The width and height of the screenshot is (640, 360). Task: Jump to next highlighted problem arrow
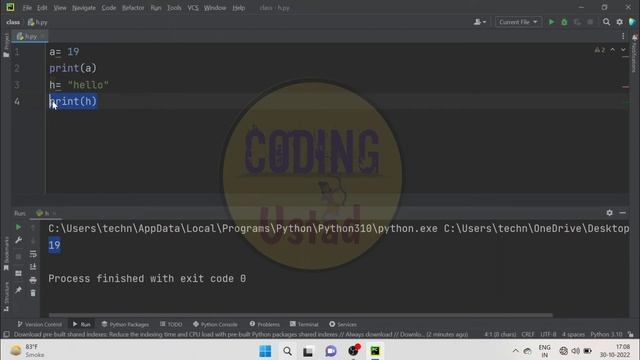623,50
